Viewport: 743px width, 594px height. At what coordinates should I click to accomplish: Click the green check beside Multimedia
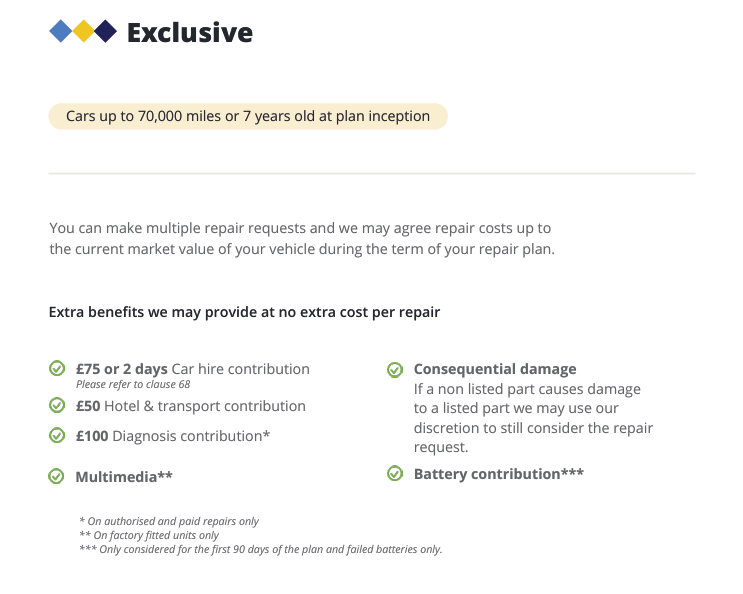(x=57, y=476)
